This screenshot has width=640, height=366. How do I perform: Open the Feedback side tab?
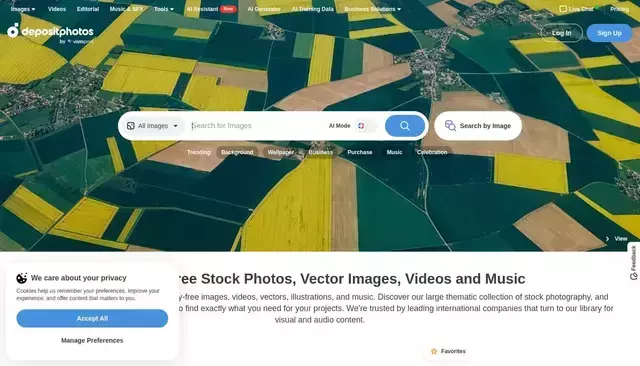633,263
